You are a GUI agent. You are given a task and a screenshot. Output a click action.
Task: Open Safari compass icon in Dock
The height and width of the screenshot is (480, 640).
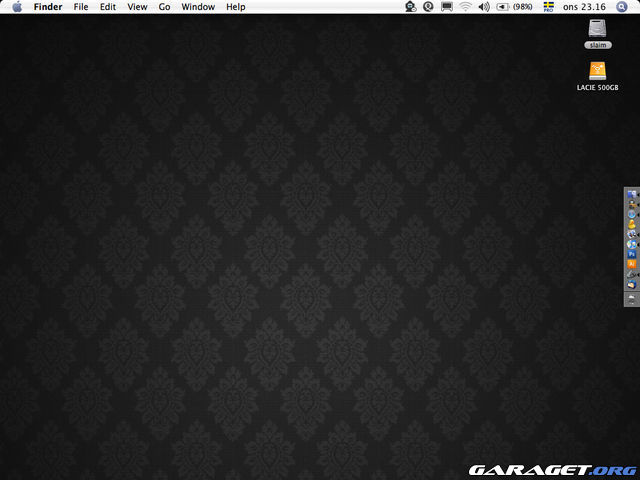(632, 214)
